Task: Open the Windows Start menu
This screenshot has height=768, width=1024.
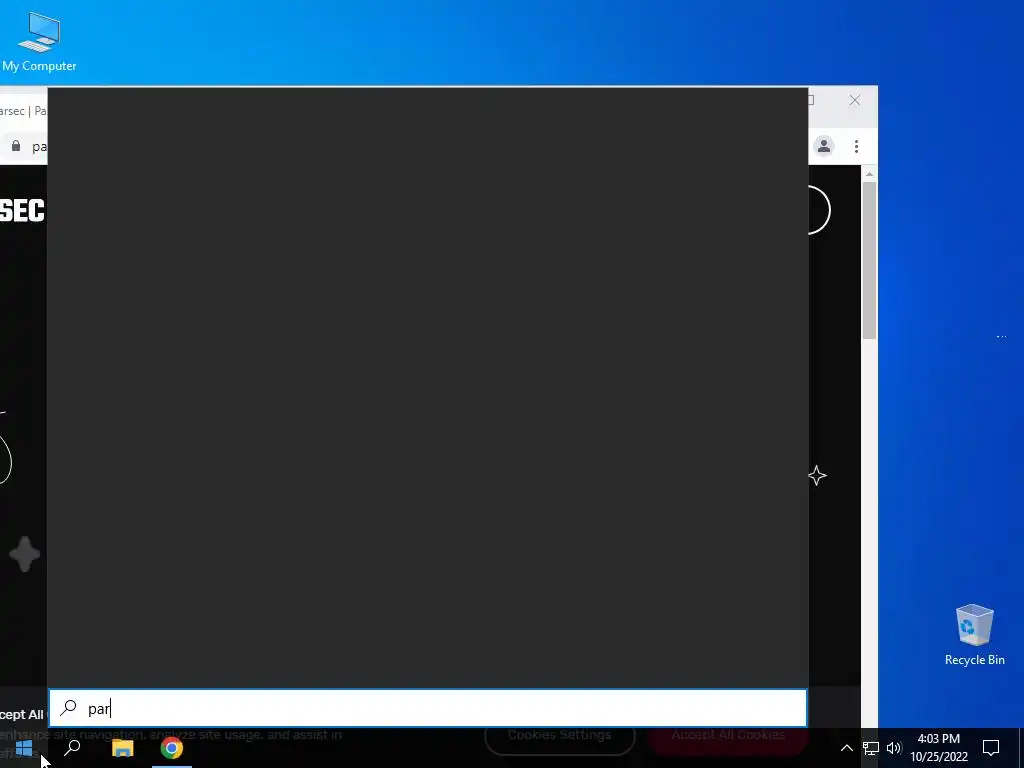Action: pyautogui.click(x=24, y=748)
